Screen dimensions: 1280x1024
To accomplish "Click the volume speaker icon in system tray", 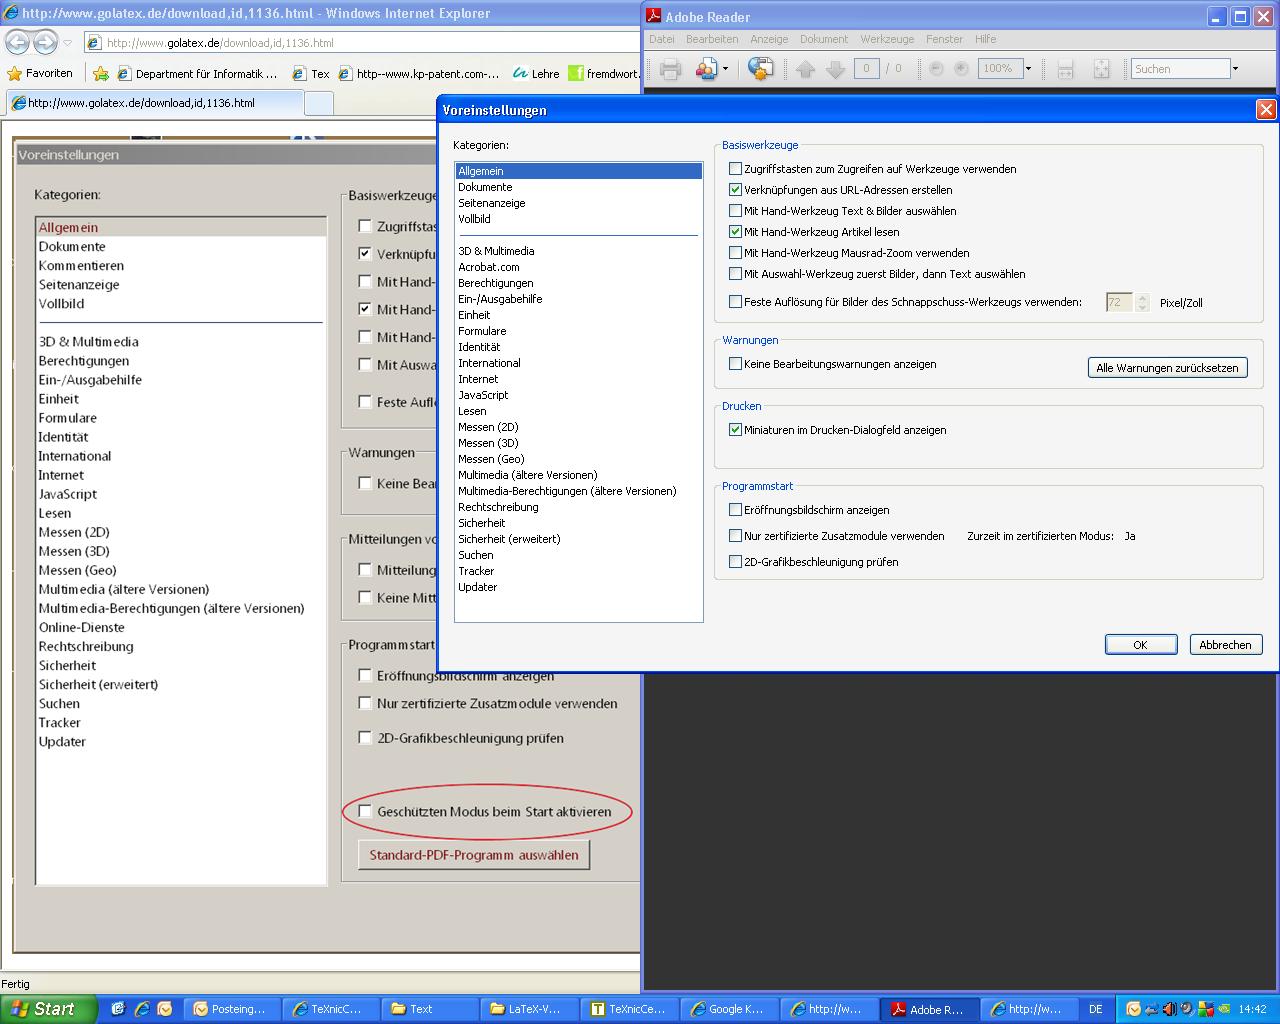I will click(1169, 1009).
